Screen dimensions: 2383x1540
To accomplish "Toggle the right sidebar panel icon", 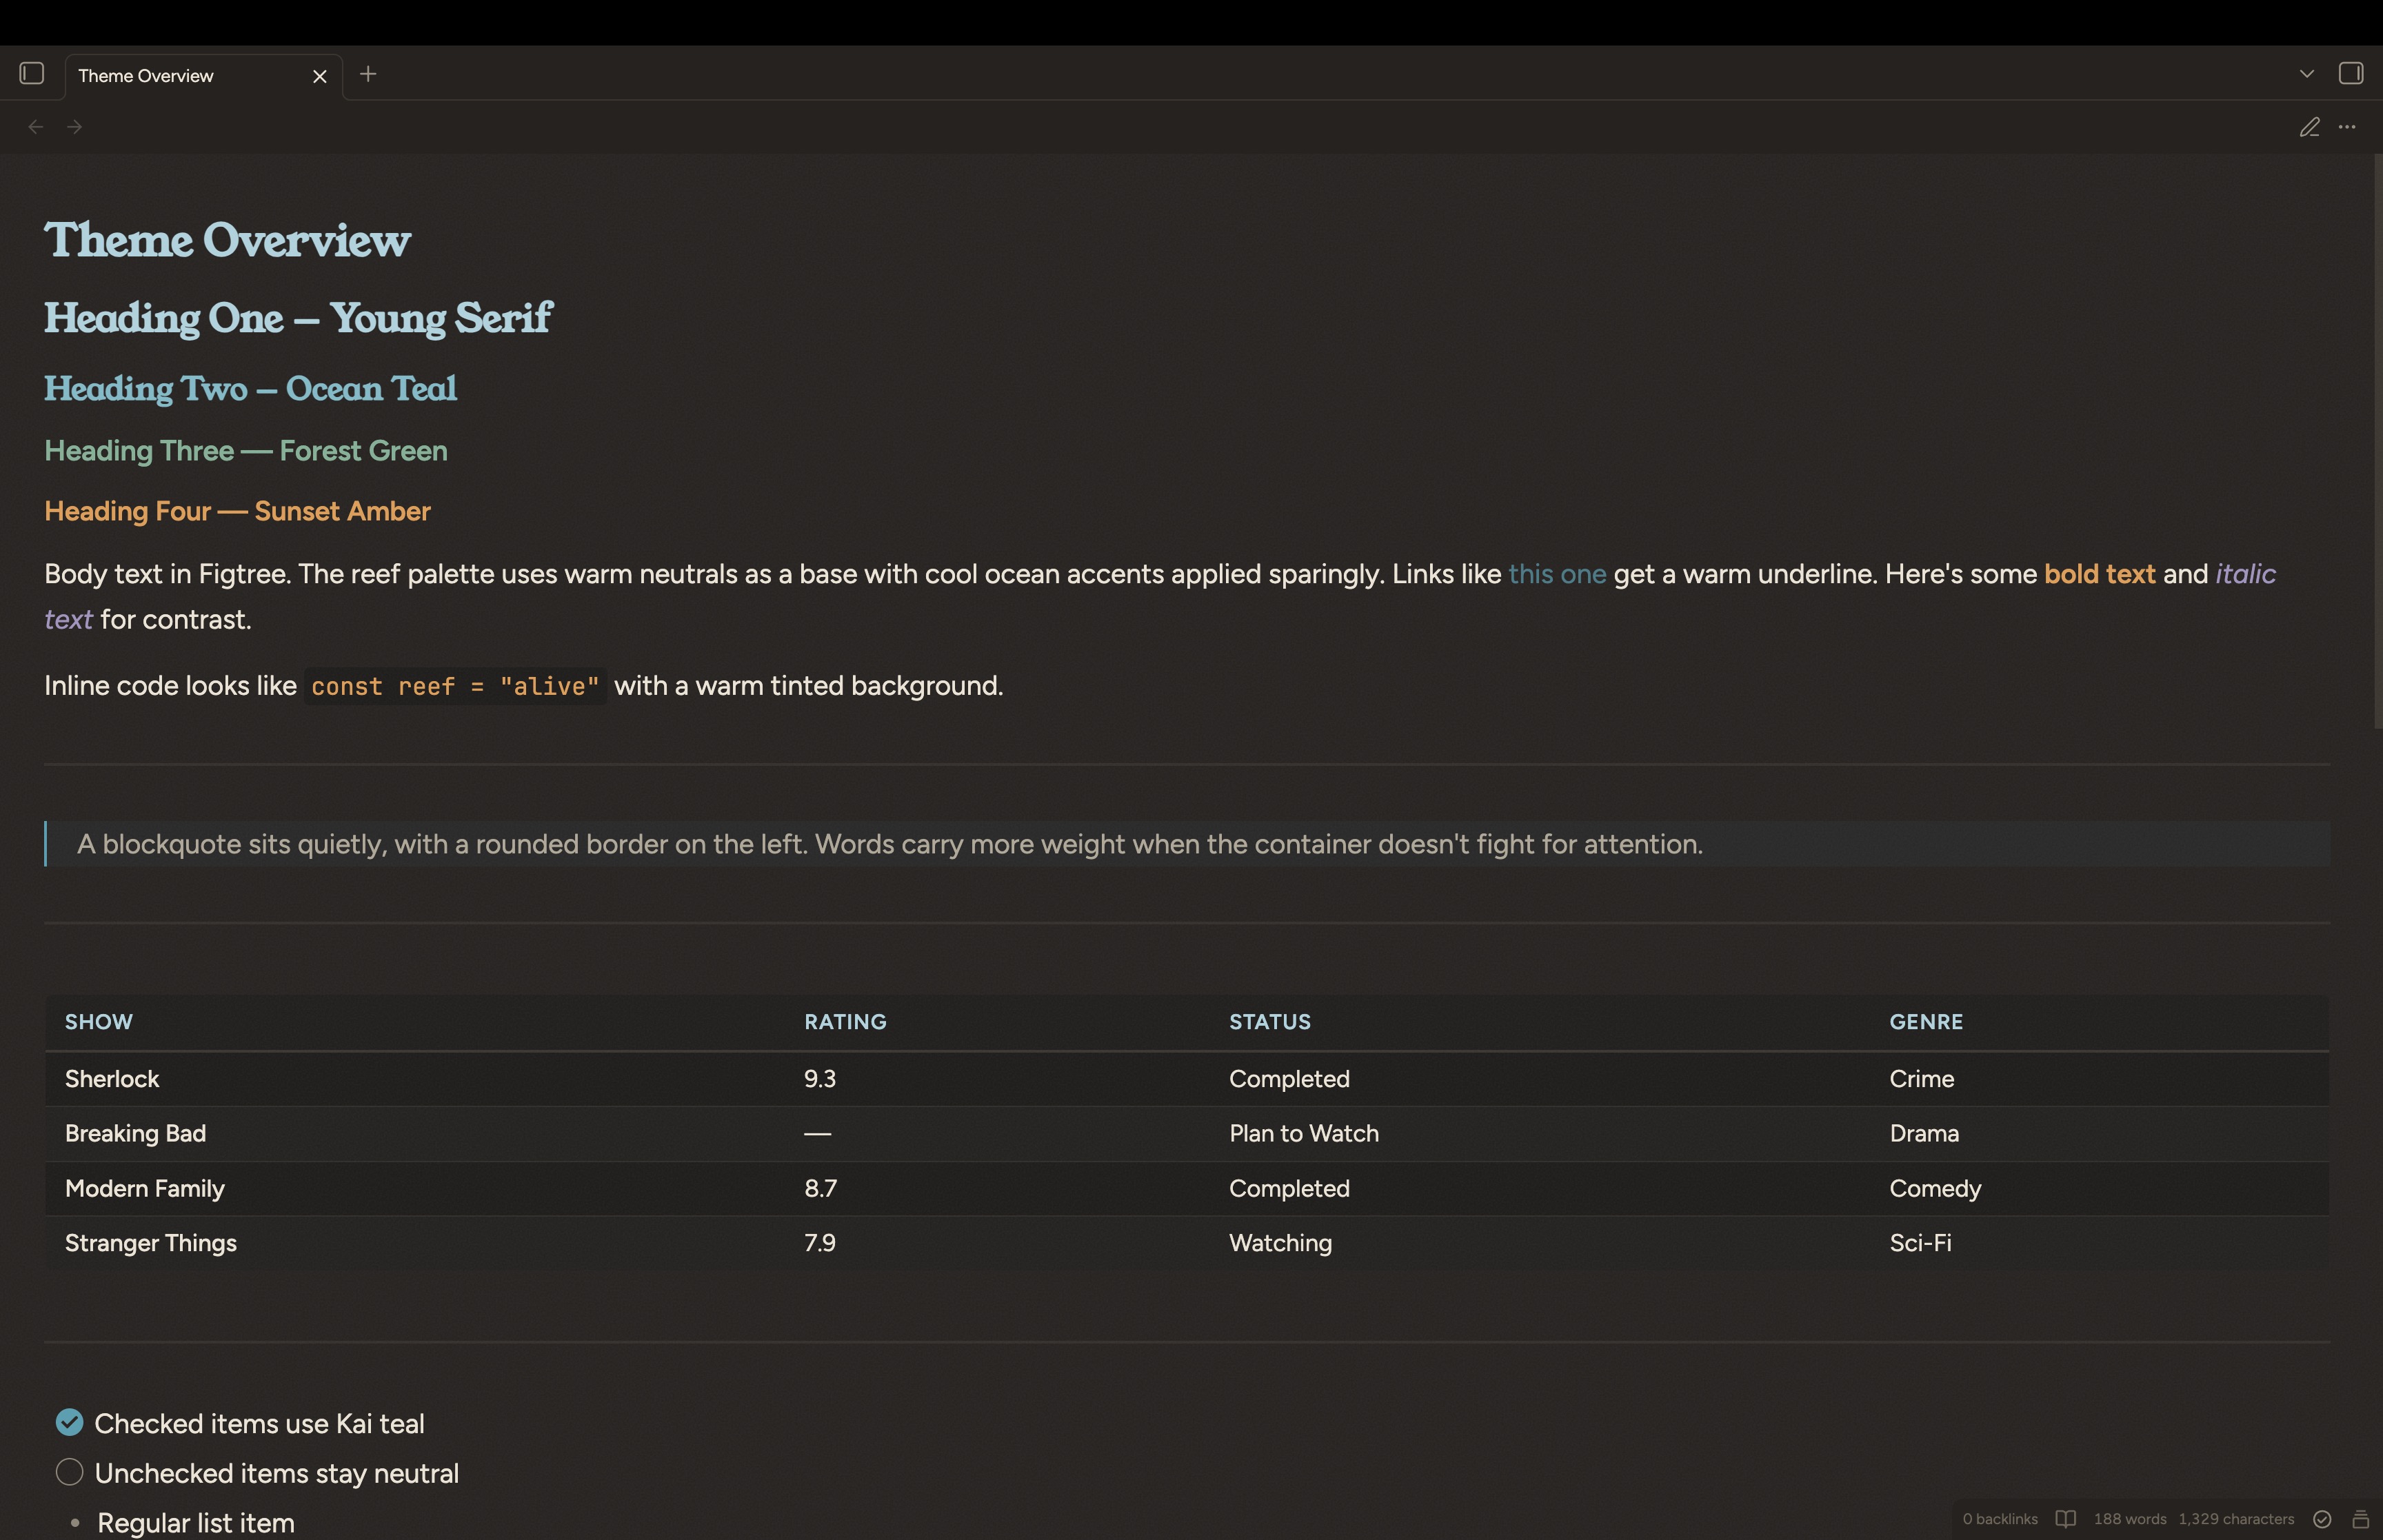I will point(2351,74).
